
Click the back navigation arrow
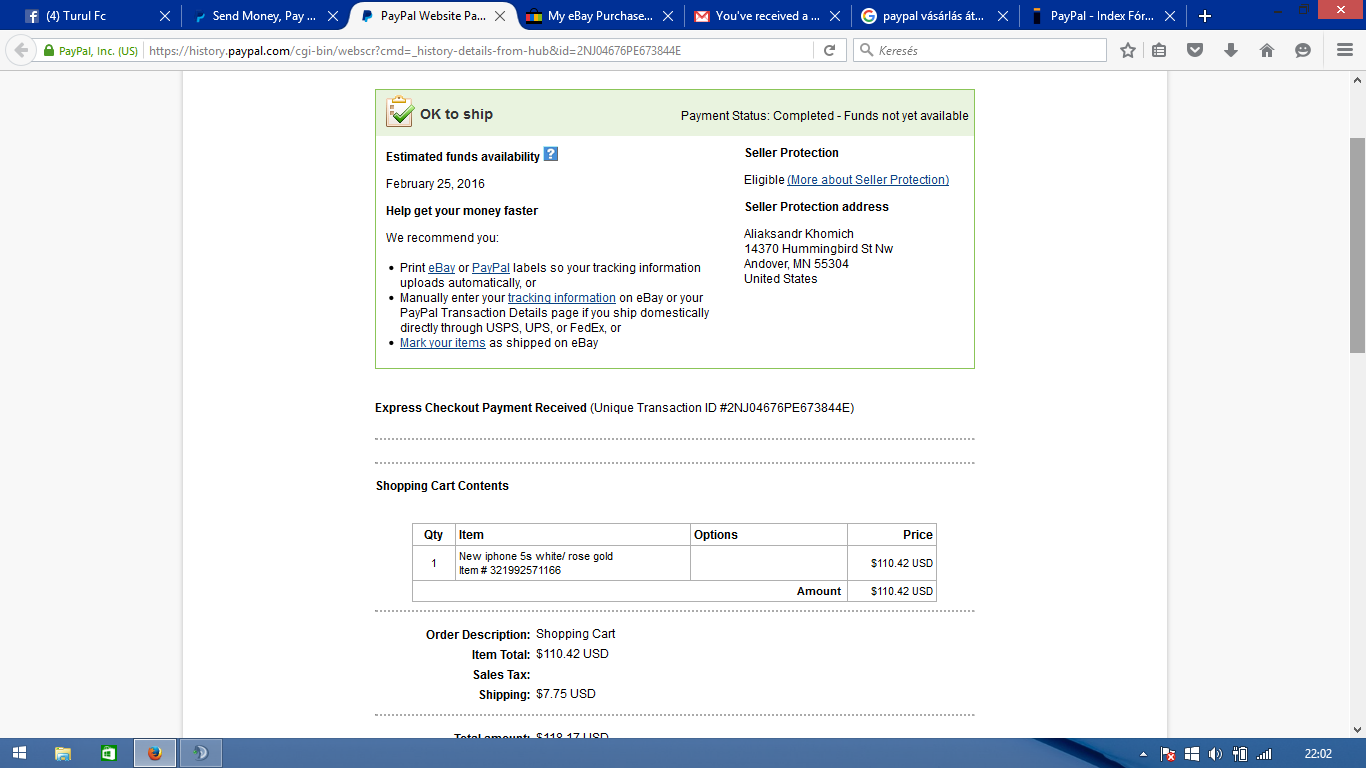point(20,50)
